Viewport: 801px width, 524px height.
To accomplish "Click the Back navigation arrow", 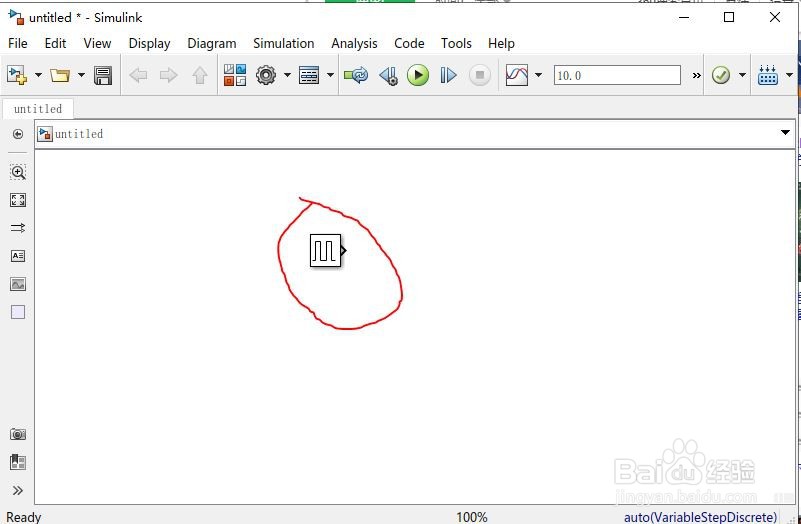I will click(x=138, y=76).
